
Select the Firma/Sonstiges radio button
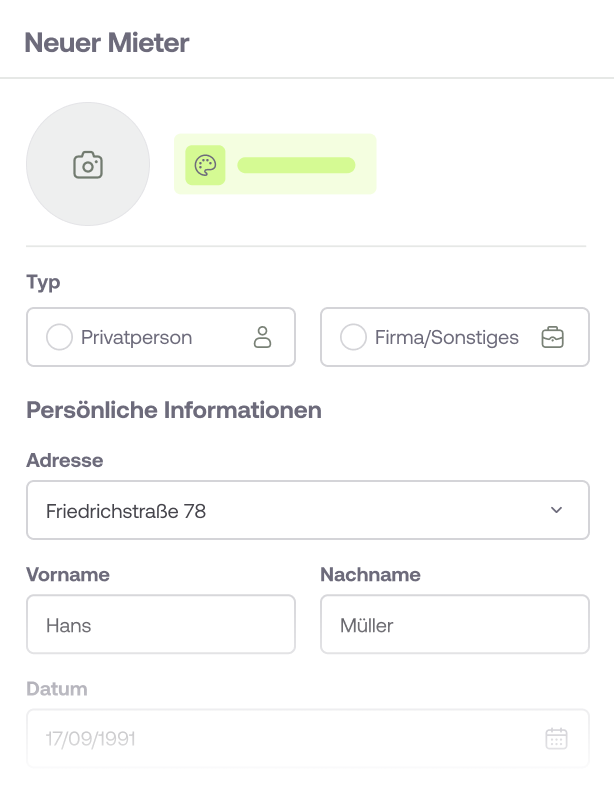pos(353,337)
